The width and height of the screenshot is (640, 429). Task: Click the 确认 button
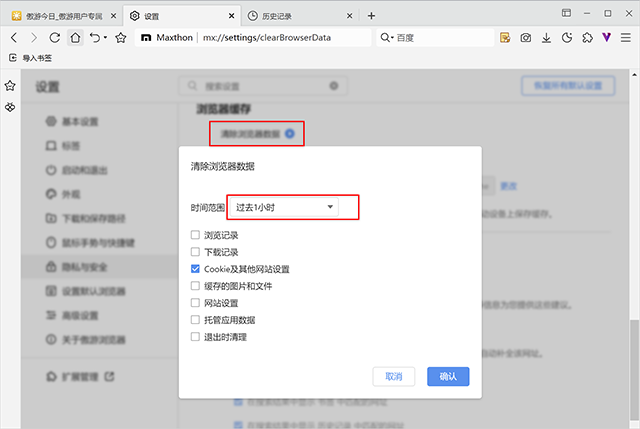coord(448,376)
